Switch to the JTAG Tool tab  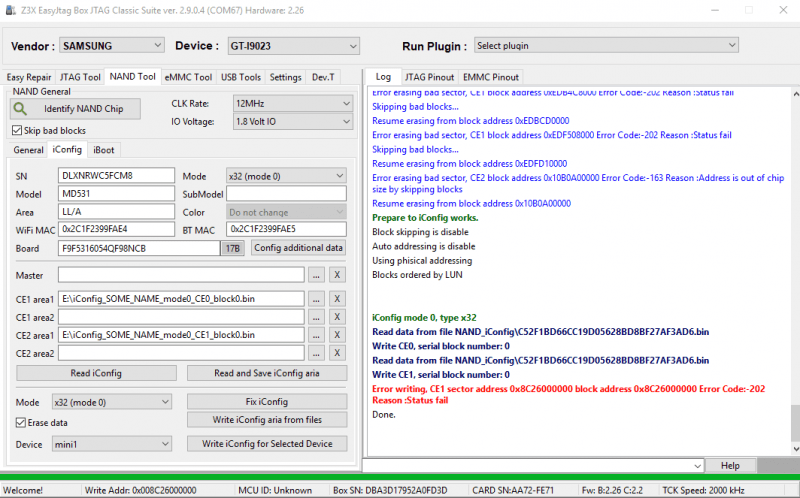click(80, 77)
